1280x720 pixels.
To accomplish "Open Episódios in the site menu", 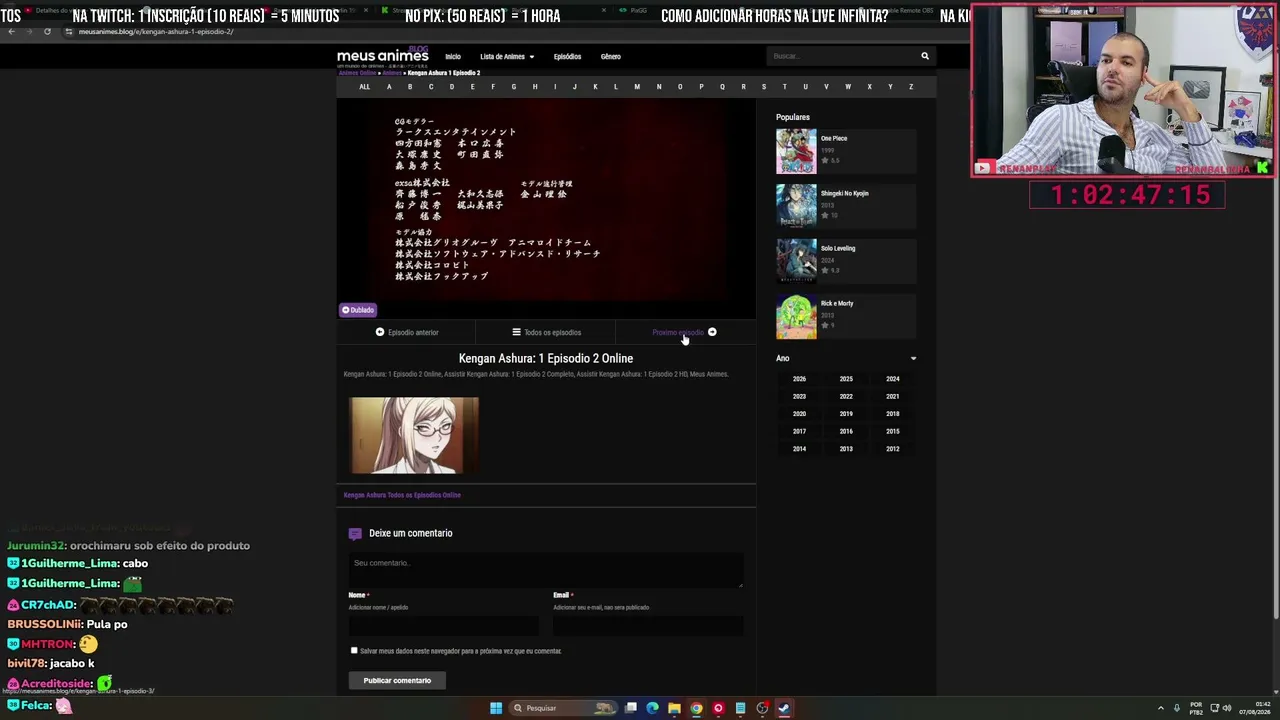I will coord(567,57).
